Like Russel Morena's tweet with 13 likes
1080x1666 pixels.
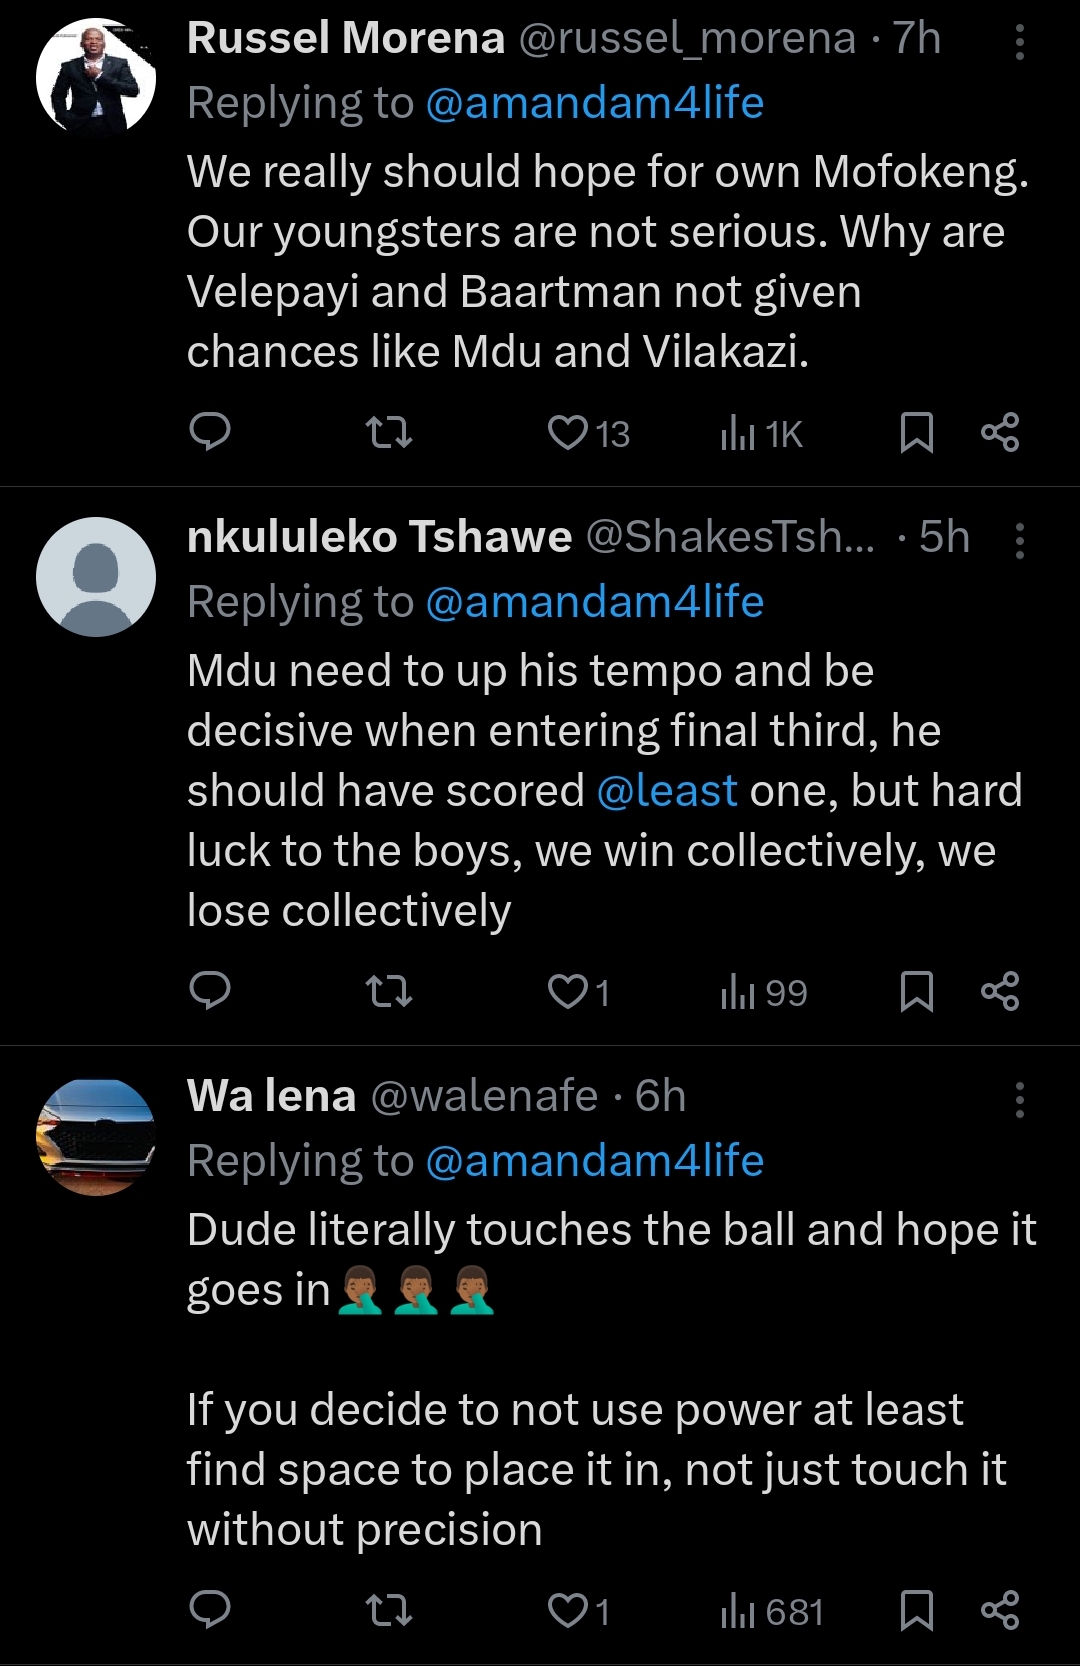tap(568, 432)
